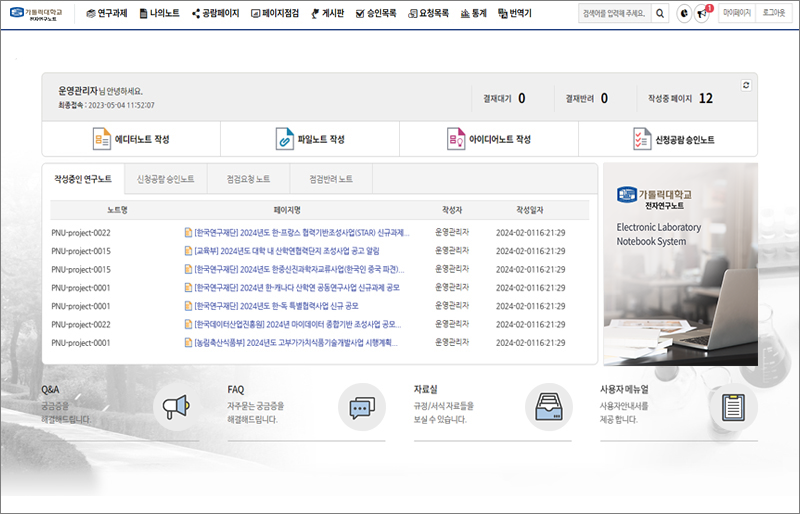
Task: Open the notifications megaphone icon in header
Action: pos(702,14)
